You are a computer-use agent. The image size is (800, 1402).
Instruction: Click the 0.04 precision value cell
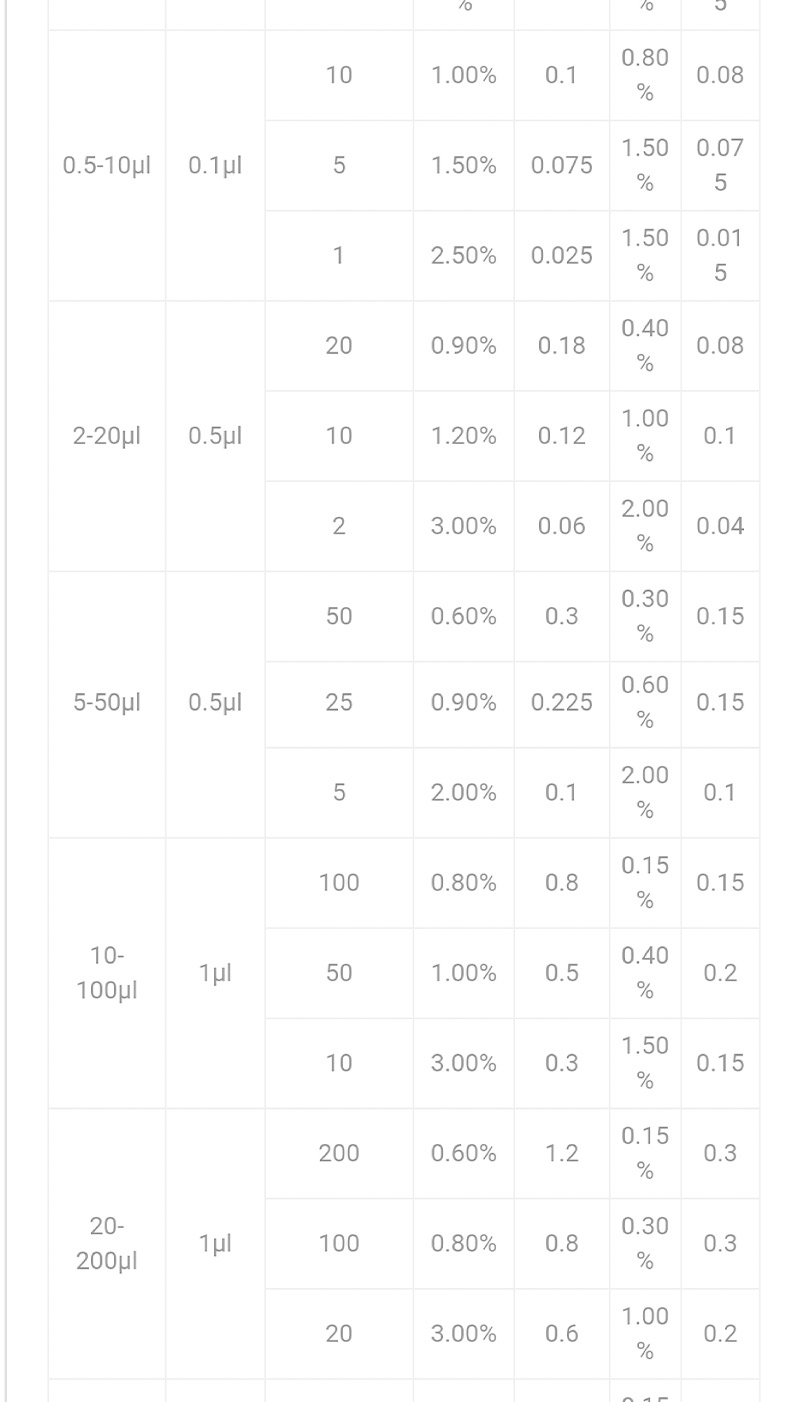click(x=720, y=526)
